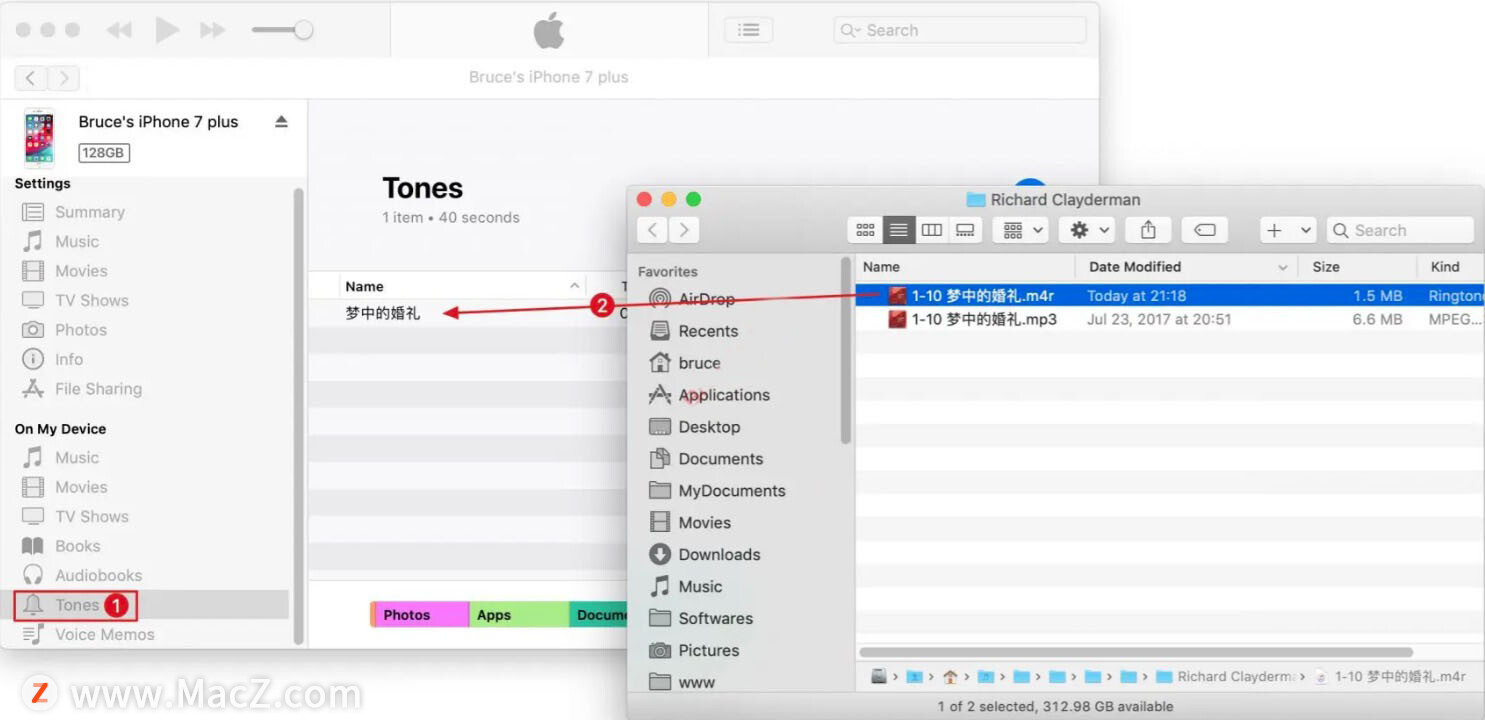Open Finder action gear menu
1485x720 pixels.
tap(1087, 230)
